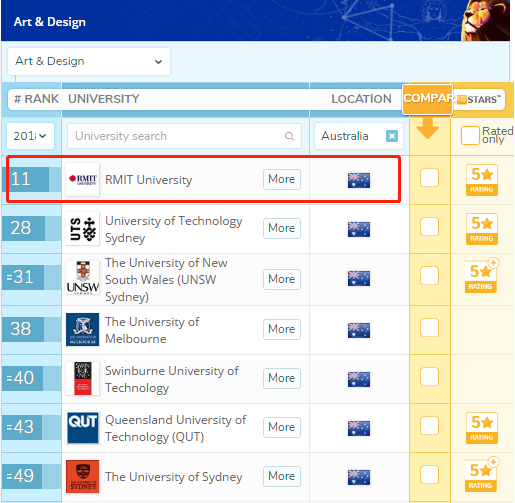
Task: Click More button for University of Melbourne
Action: click(282, 329)
